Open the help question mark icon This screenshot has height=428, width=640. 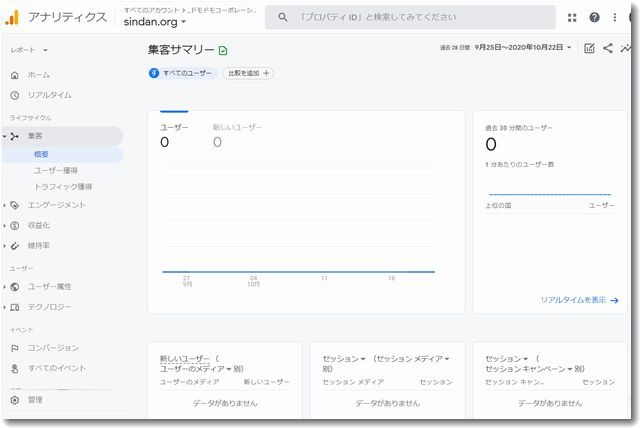point(595,17)
